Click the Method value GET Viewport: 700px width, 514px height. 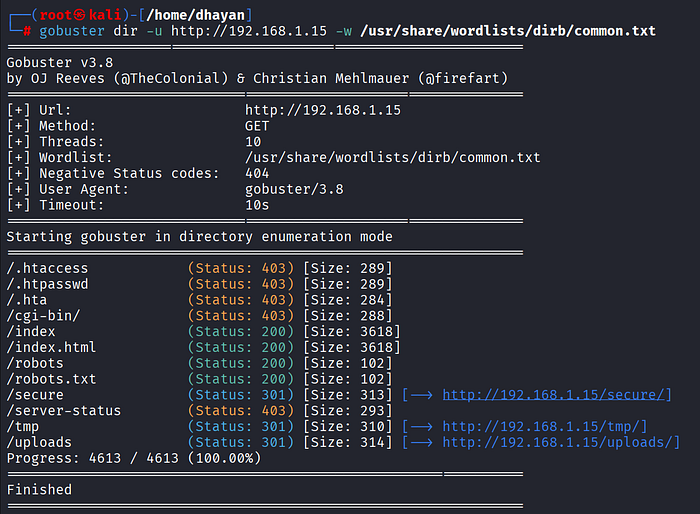click(257, 126)
